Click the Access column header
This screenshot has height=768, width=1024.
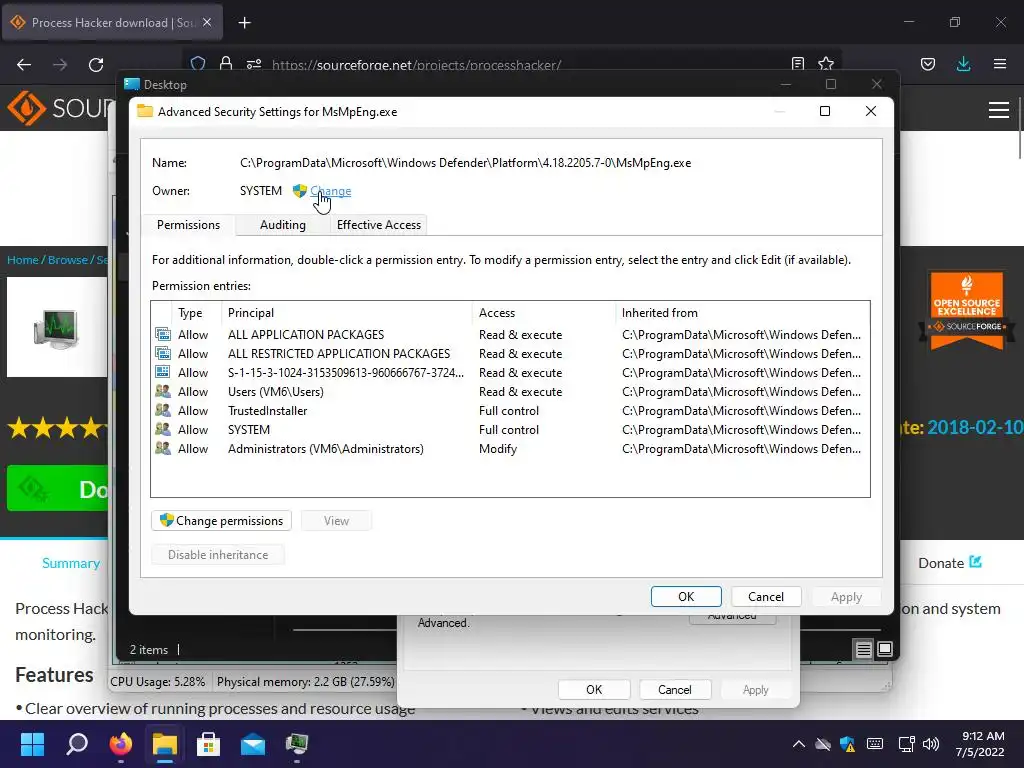pos(543,313)
